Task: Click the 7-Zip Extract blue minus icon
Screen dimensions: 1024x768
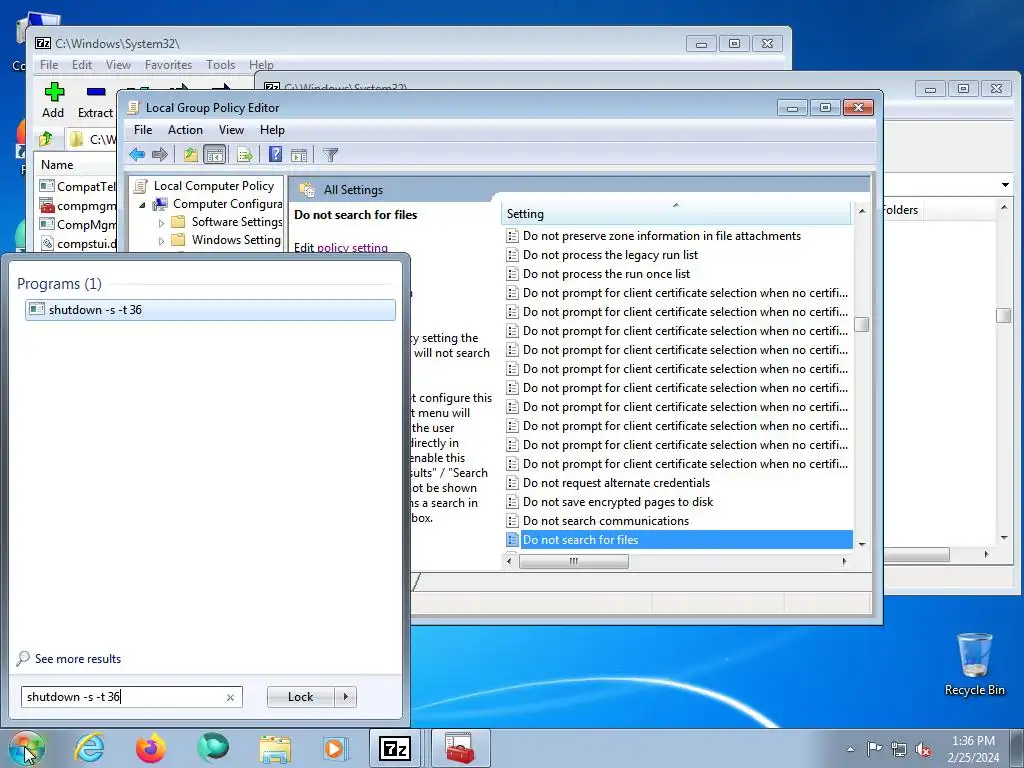Action: point(96,92)
